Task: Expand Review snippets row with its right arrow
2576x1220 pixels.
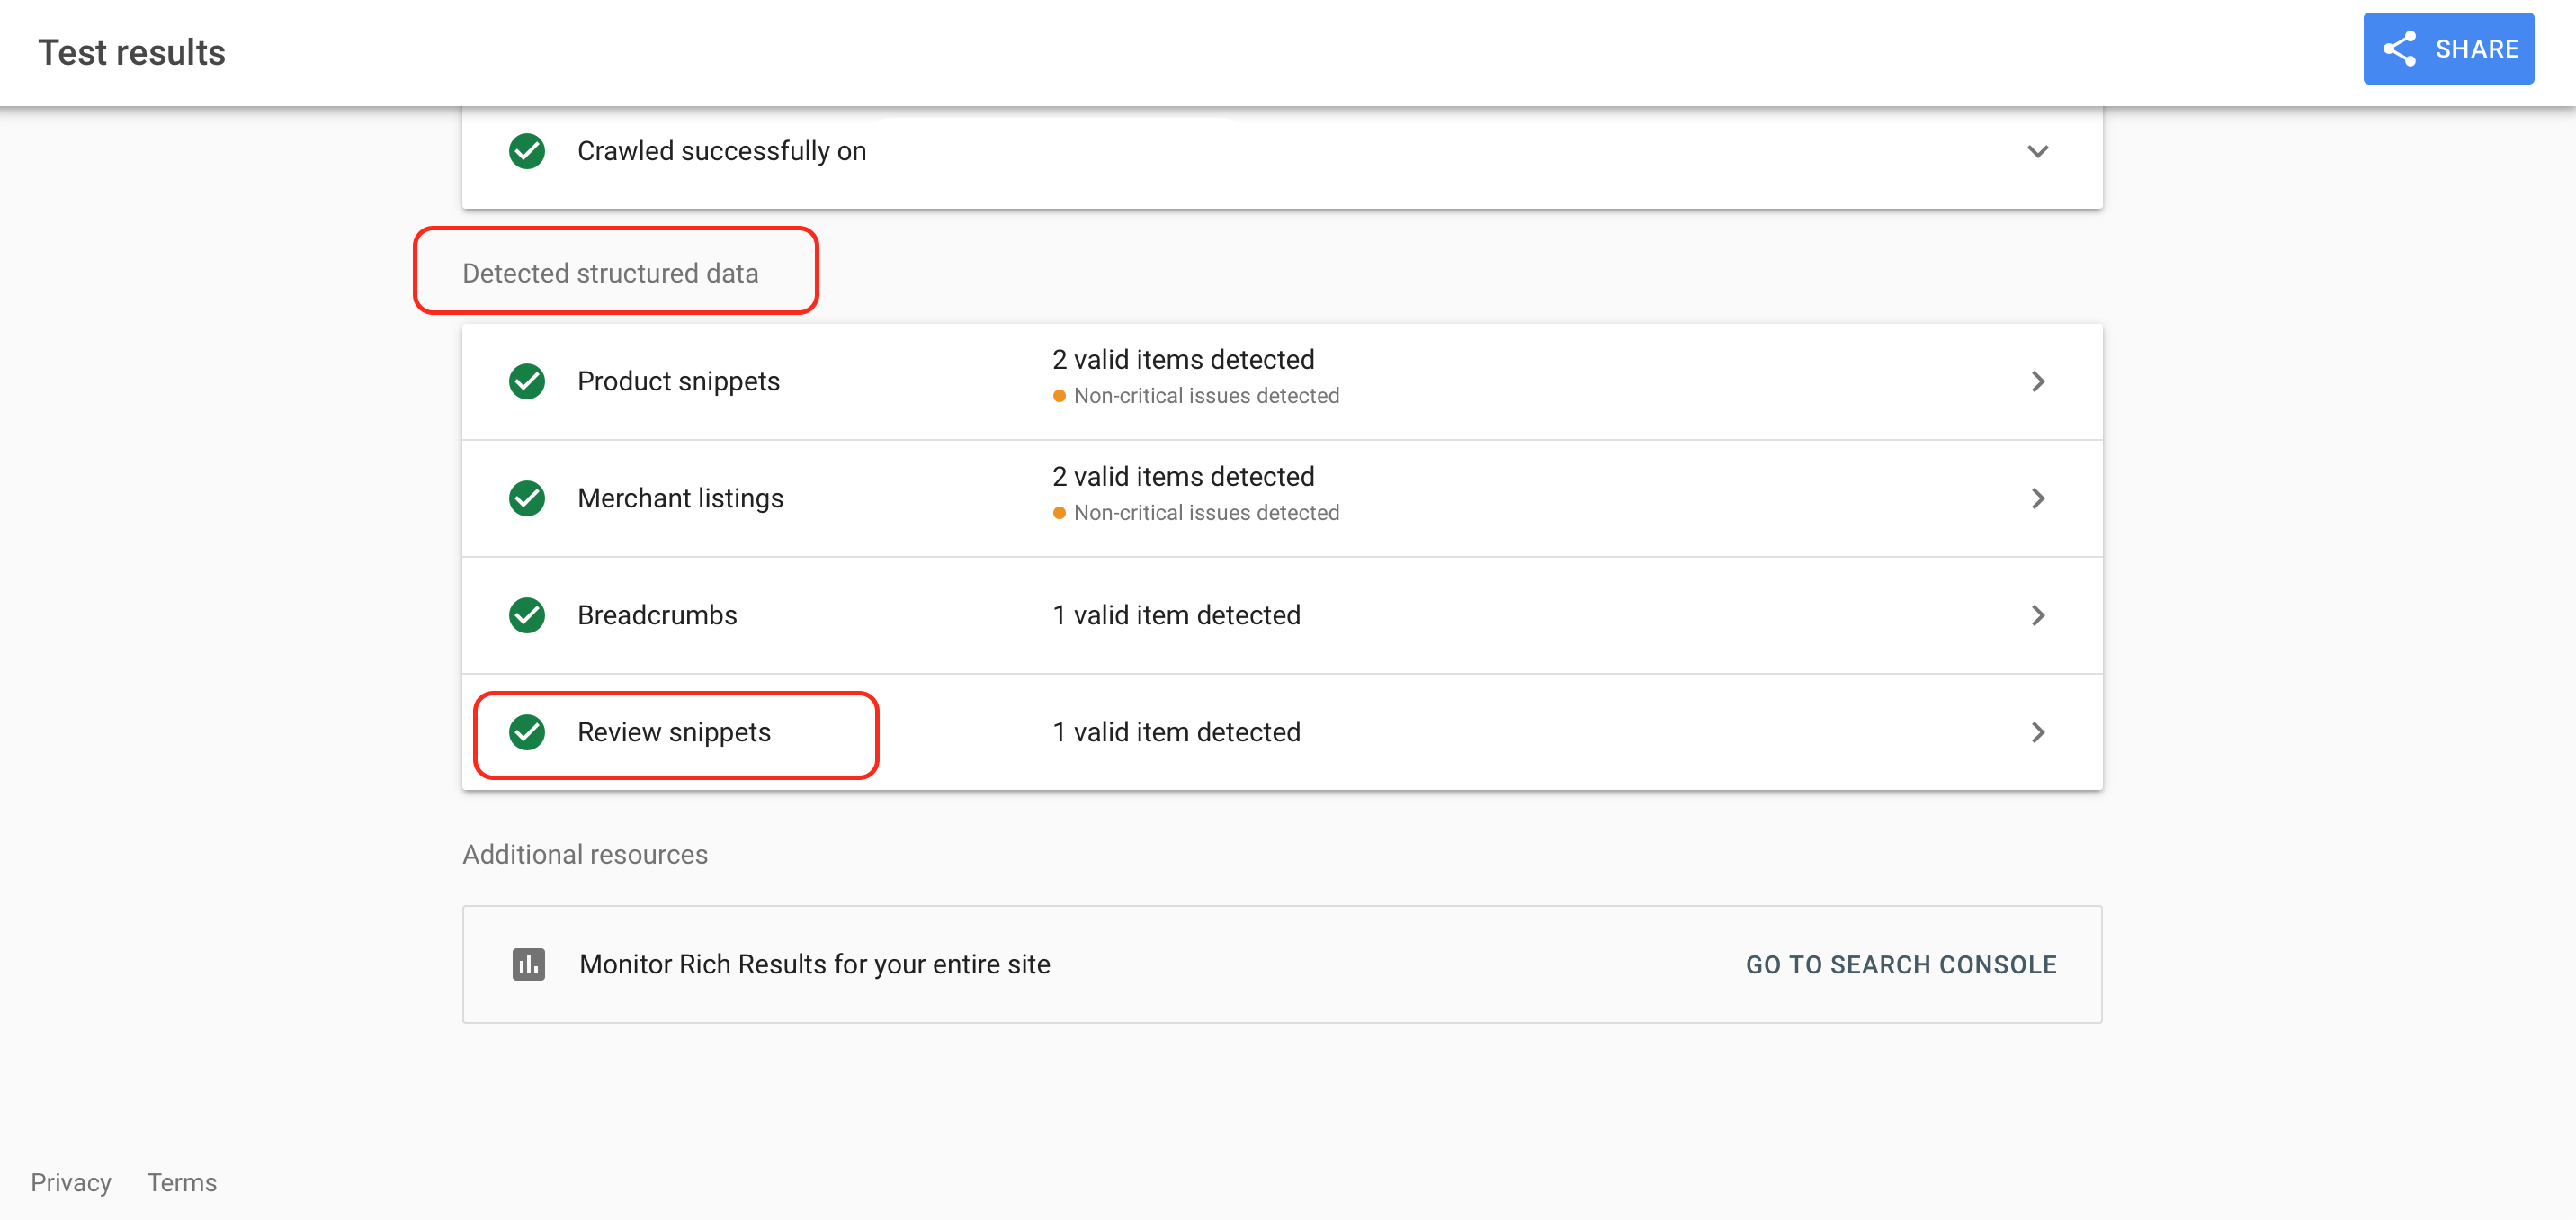Action: coord(2037,732)
